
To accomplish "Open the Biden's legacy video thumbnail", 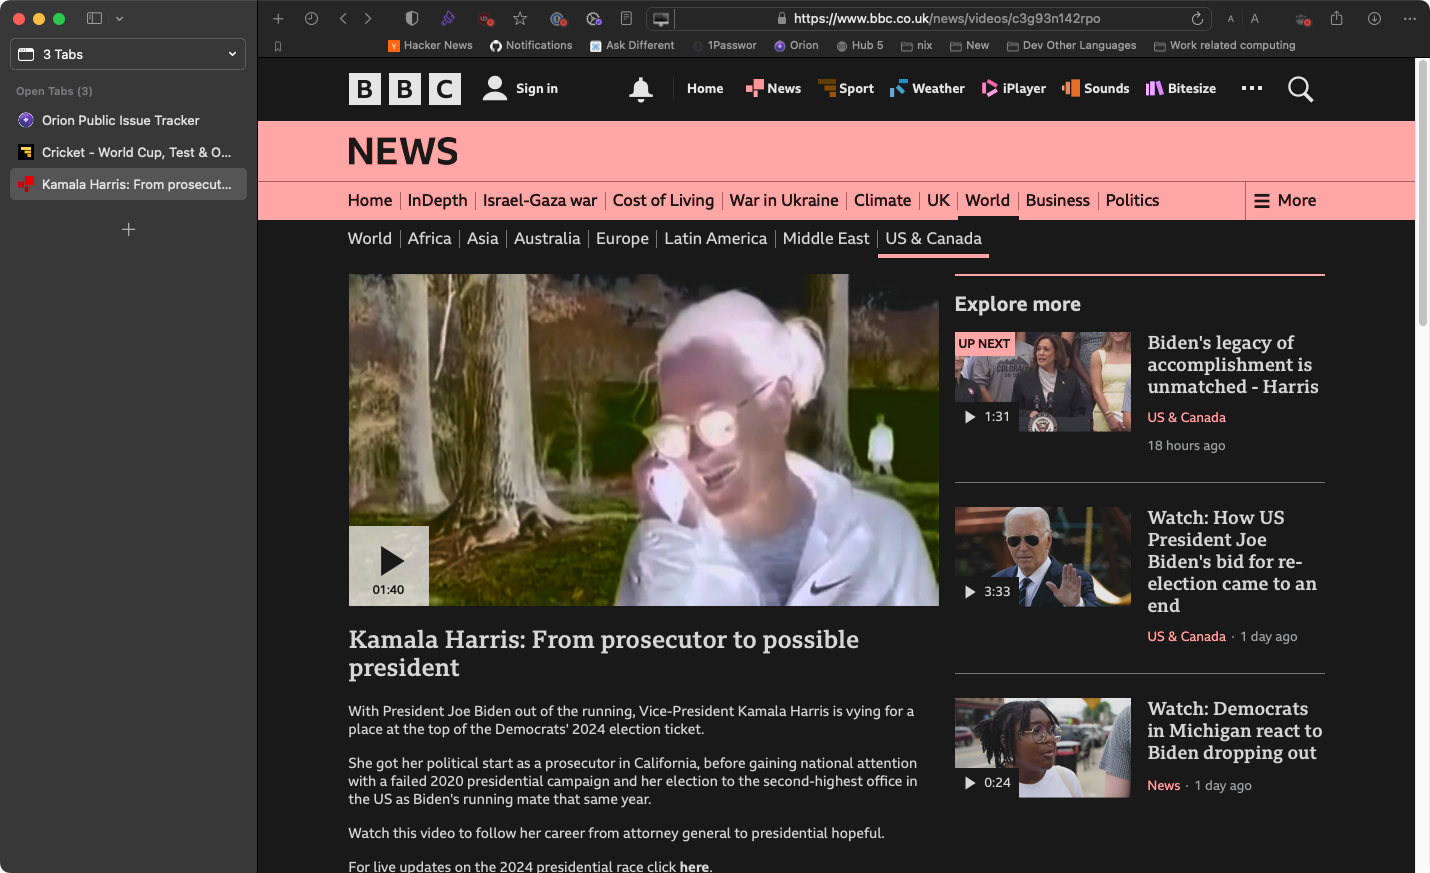I will click(1042, 381).
